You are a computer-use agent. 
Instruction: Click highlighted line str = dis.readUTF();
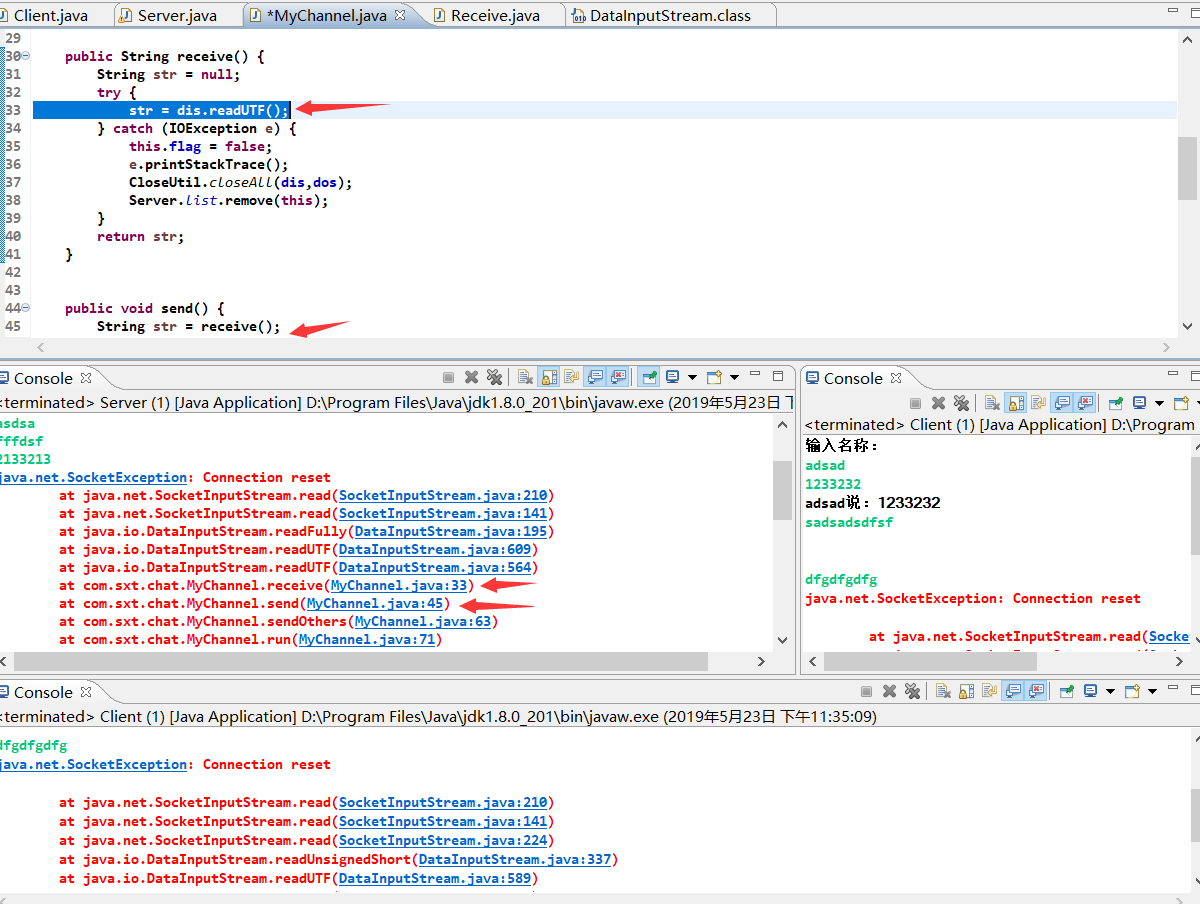(x=209, y=110)
